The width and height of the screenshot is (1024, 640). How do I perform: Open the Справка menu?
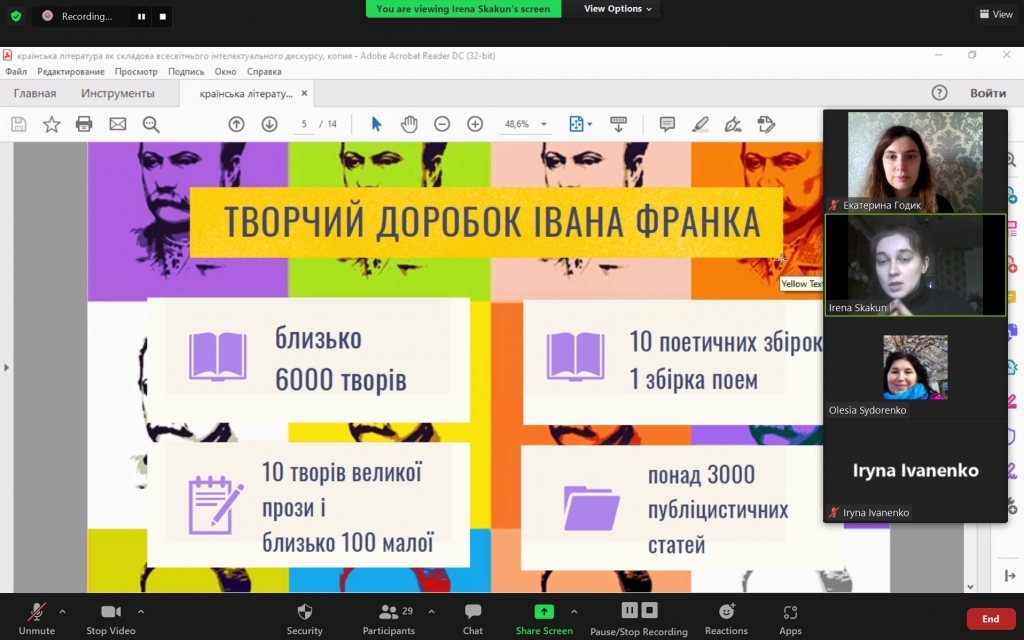[264, 71]
